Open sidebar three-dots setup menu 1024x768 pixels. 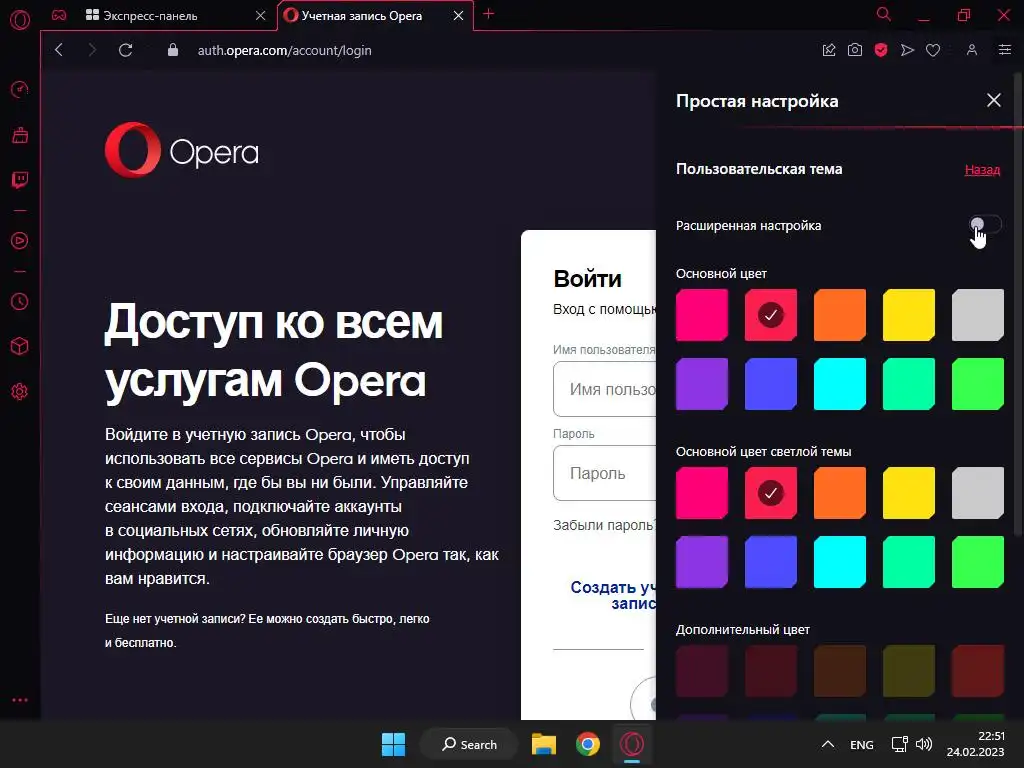(x=20, y=700)
